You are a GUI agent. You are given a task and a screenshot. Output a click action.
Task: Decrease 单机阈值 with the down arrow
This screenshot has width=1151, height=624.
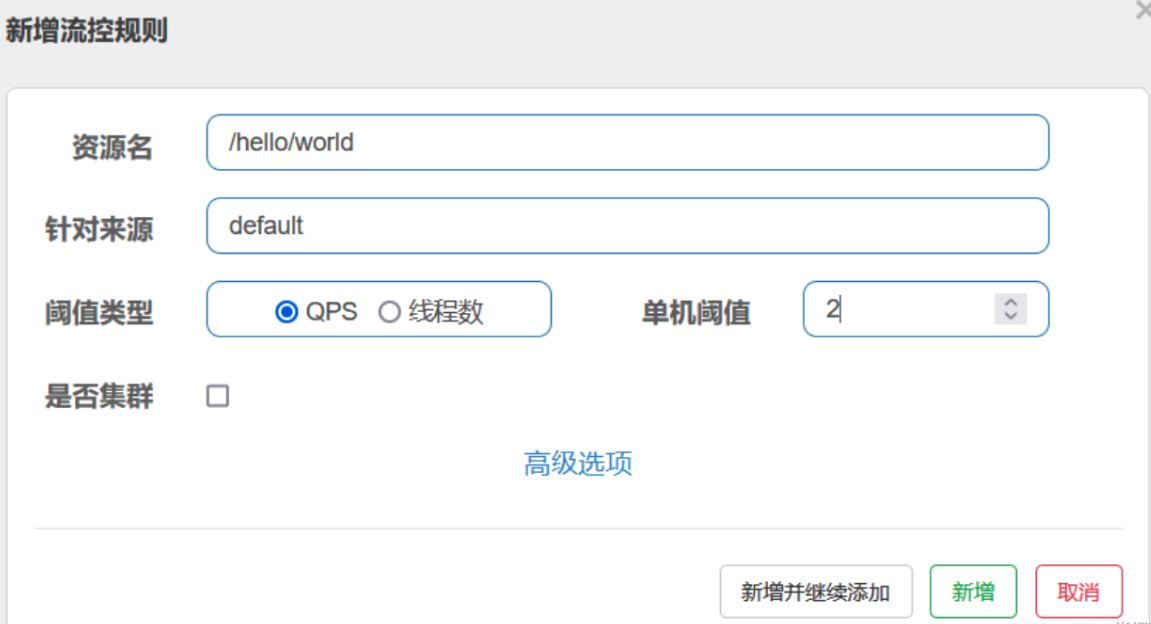[x=1011, y=316]
